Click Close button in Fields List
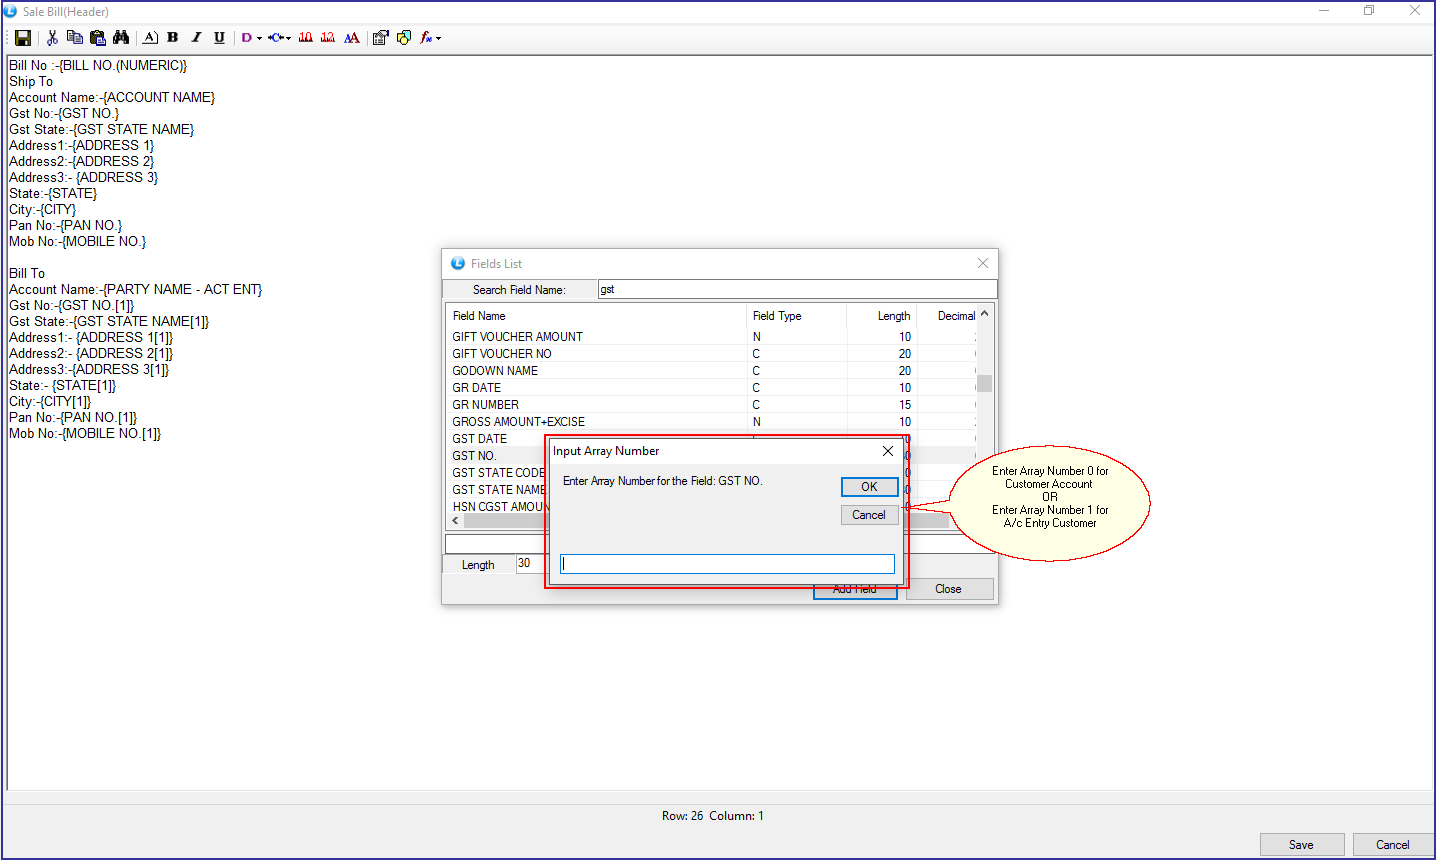The width and height of the screenshot is (1436, 860). (949, 589)
